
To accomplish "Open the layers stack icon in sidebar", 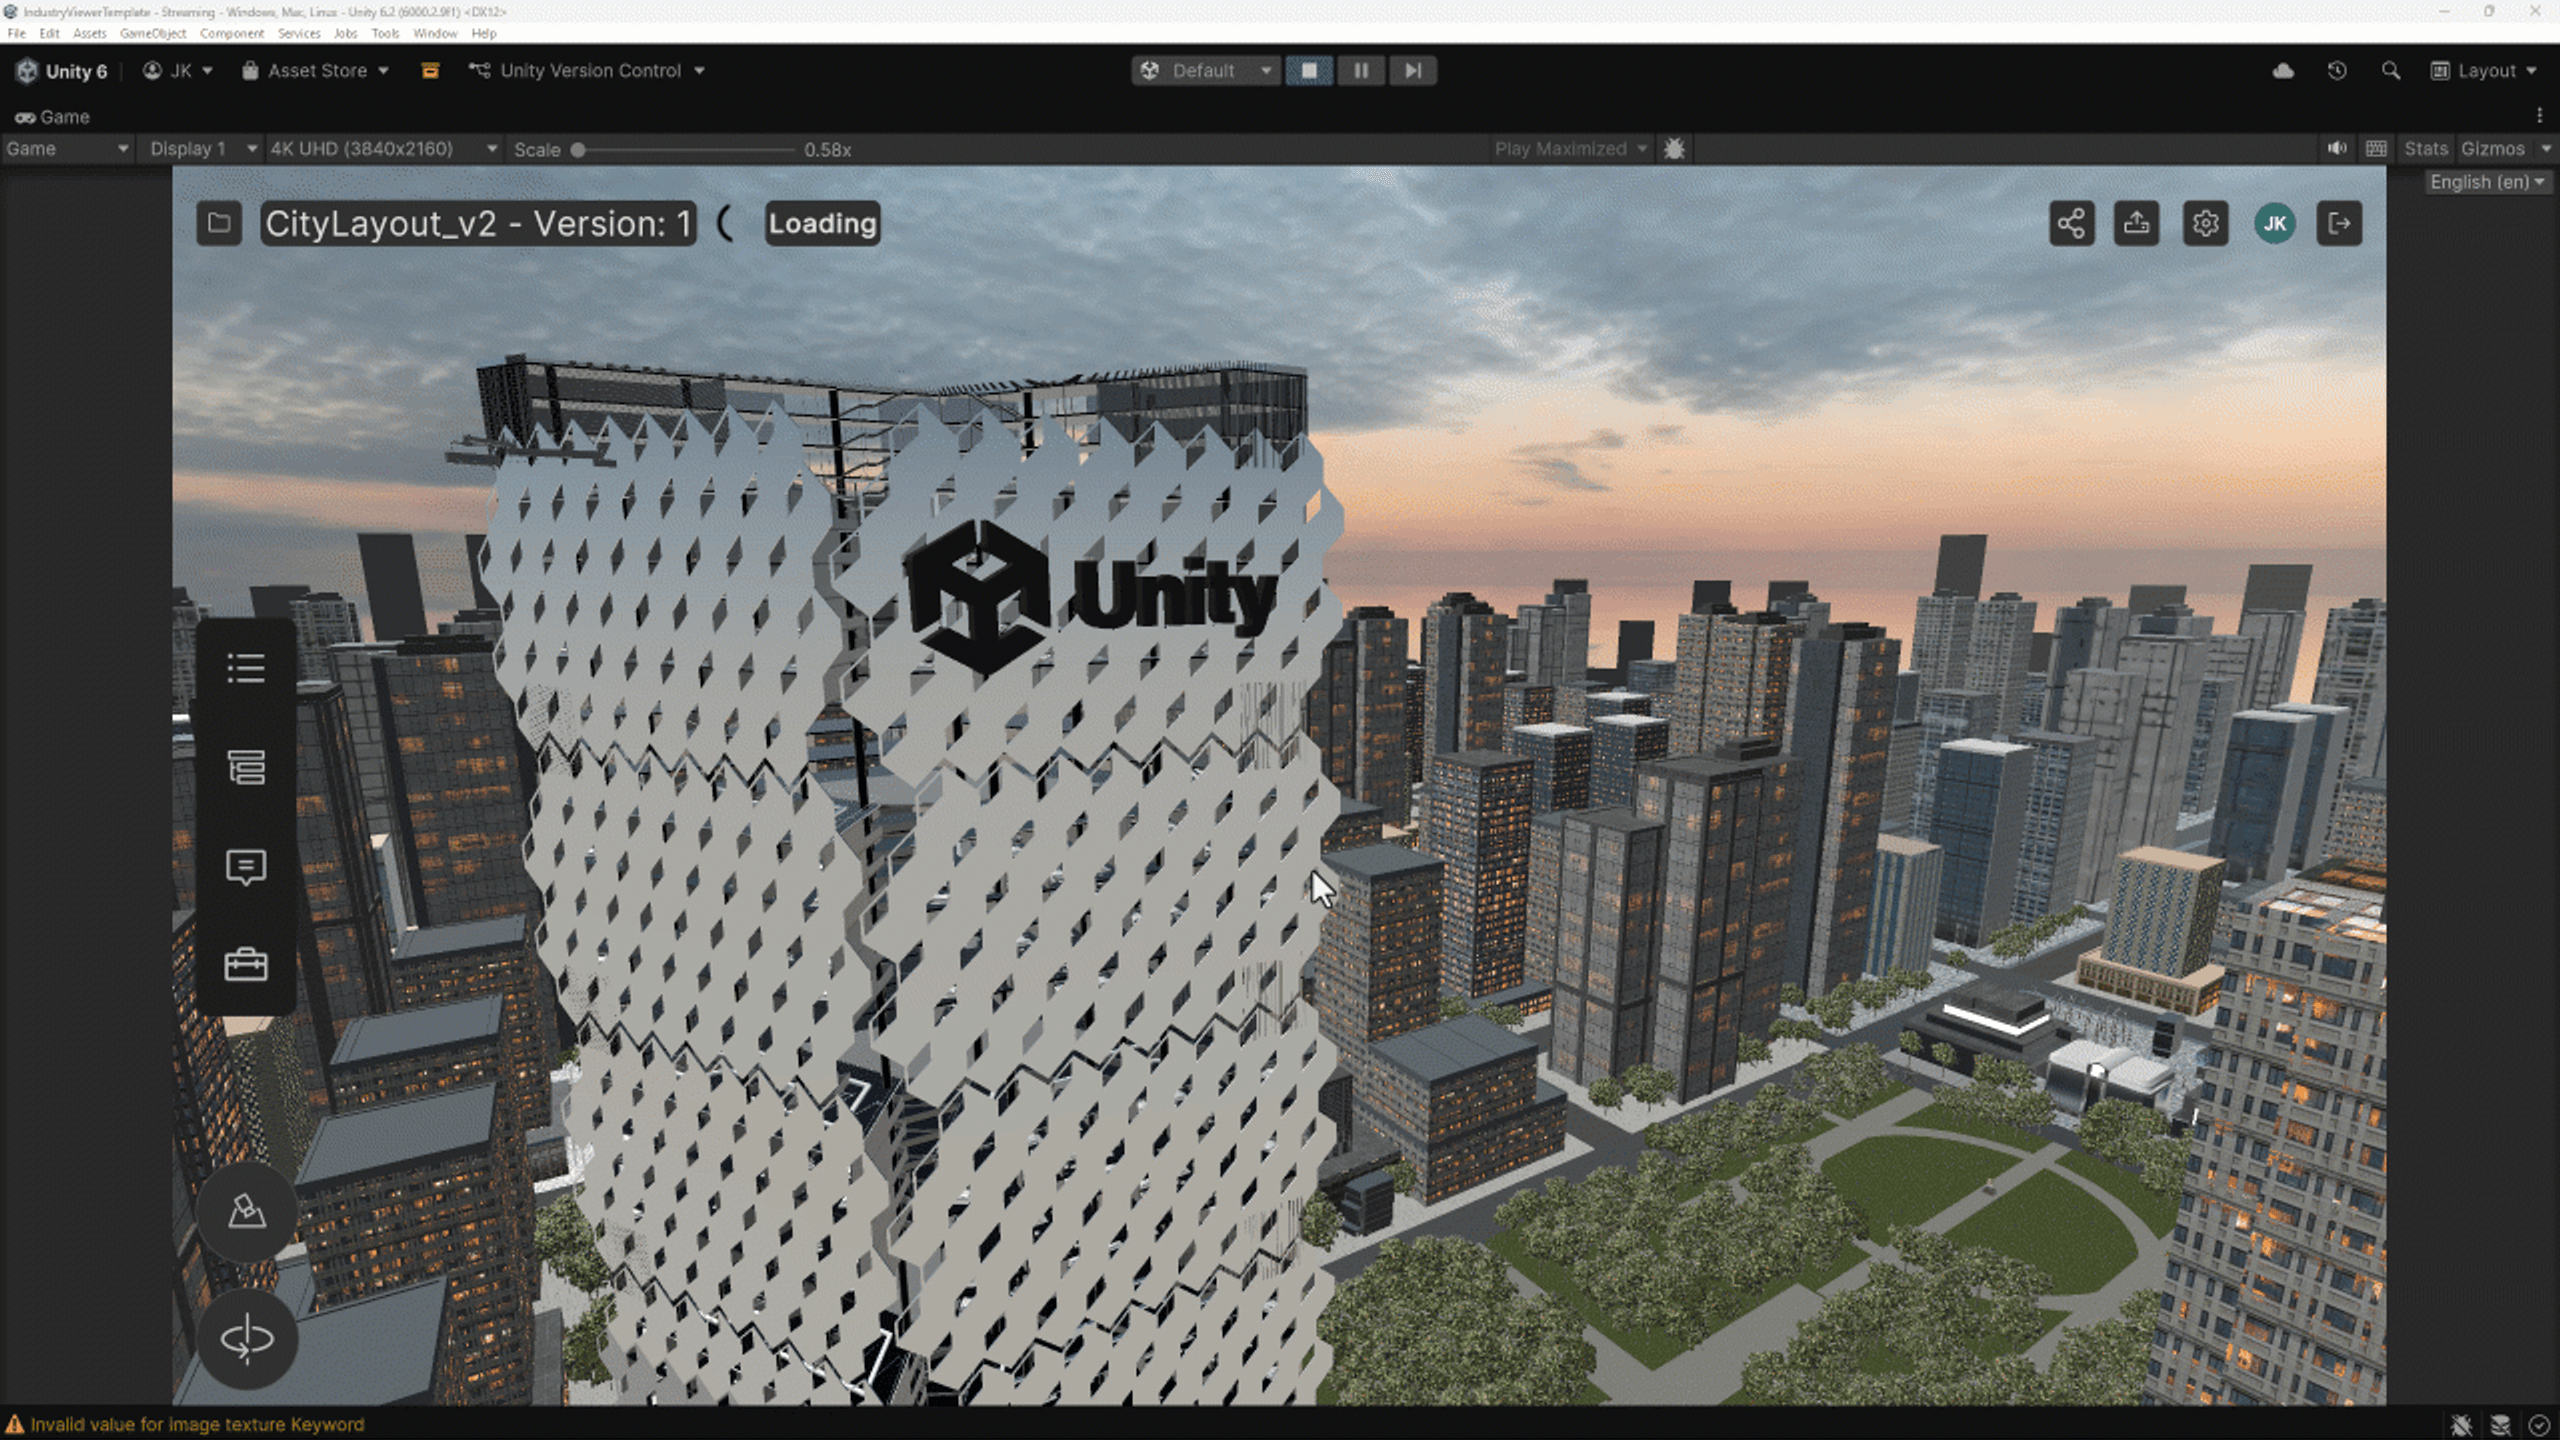I will (x=246, y=767).
